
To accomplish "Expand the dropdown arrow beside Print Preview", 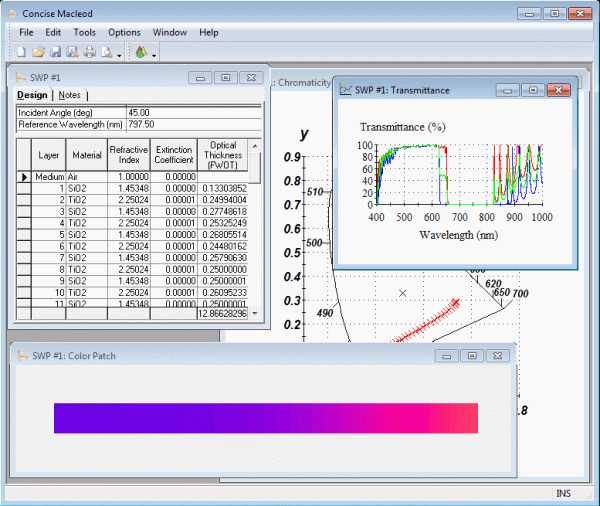I will pos(119,54).
